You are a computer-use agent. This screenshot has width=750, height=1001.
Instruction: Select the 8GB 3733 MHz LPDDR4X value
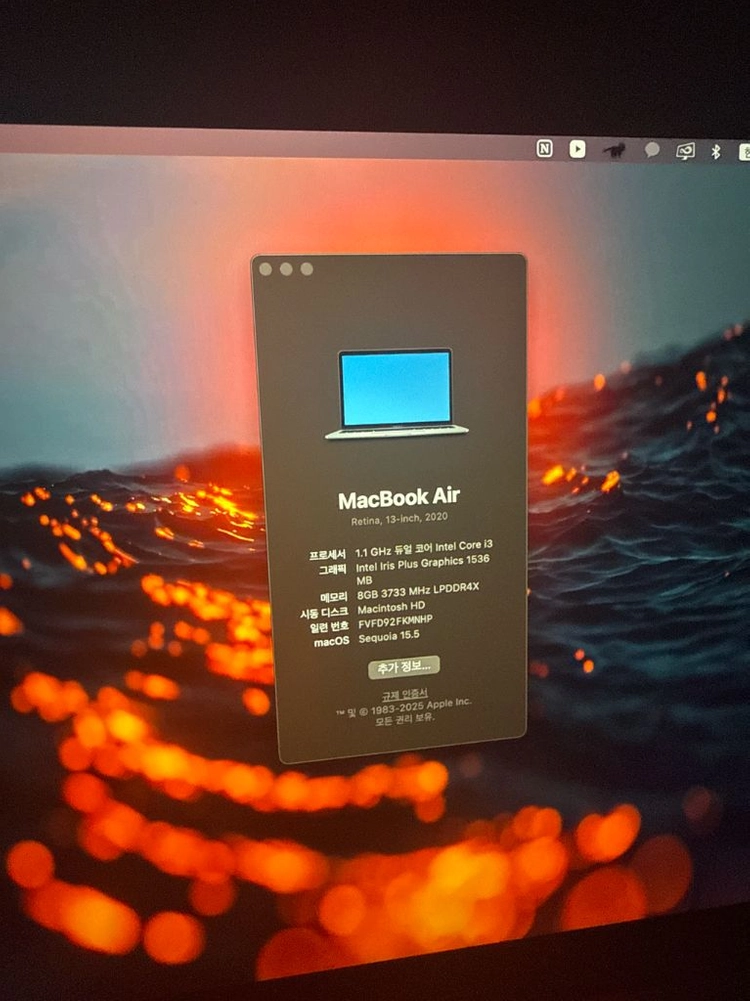(x=418, y=591)
